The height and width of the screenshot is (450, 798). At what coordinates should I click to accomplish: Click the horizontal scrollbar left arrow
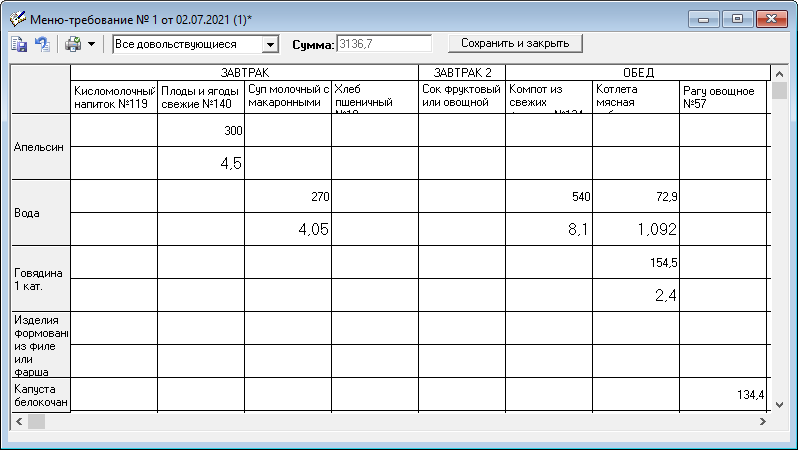[x=17, y=422]
